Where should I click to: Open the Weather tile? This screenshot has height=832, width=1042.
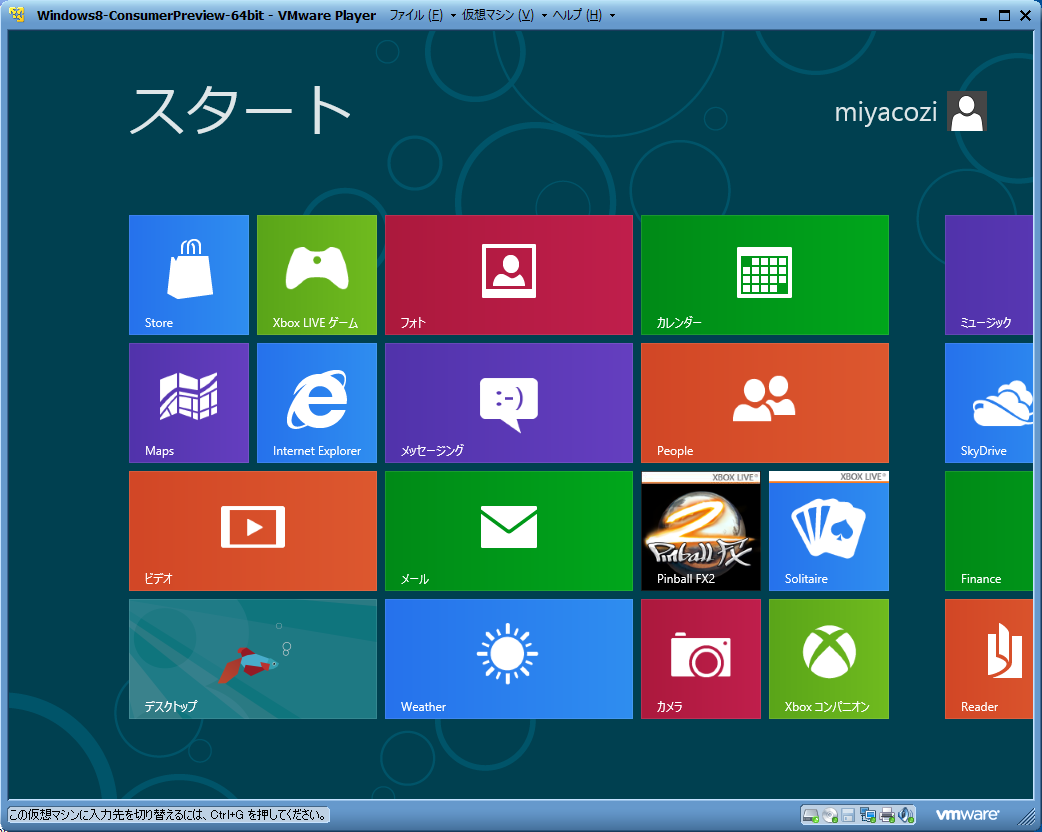coord(509,659)
